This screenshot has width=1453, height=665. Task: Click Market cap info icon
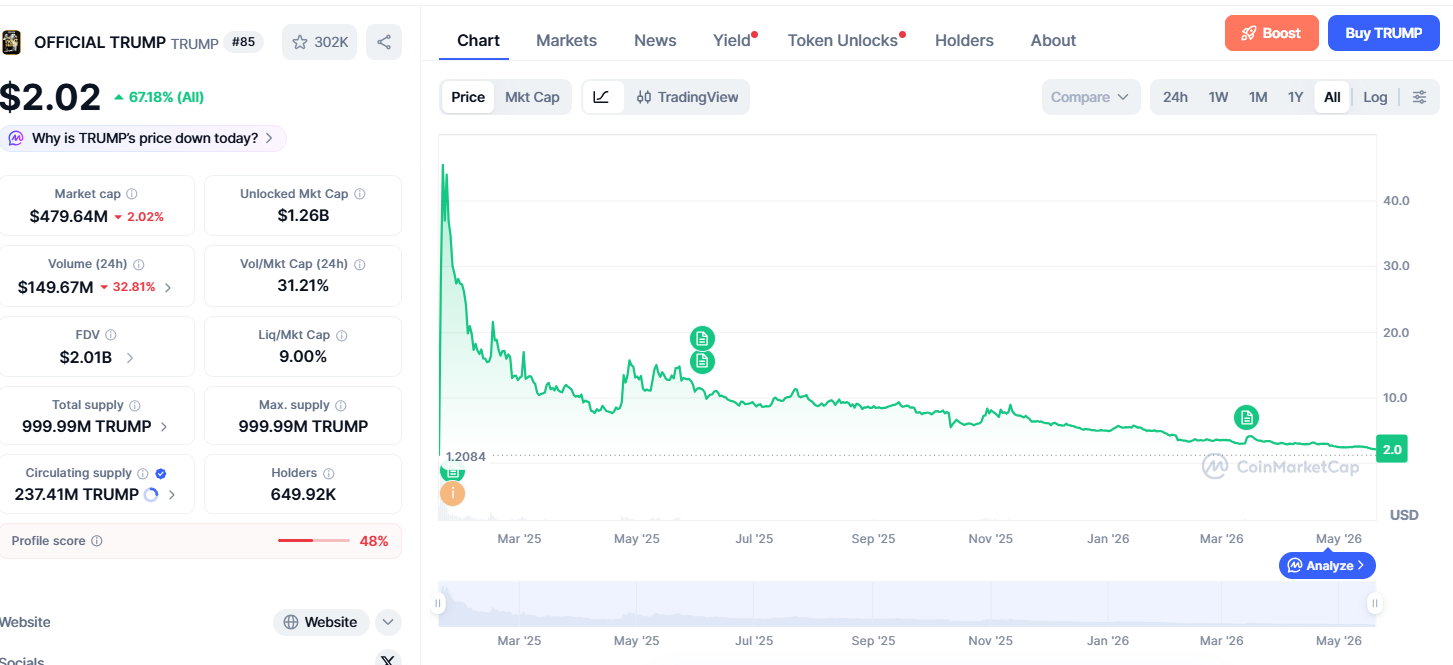pos(132,194)
